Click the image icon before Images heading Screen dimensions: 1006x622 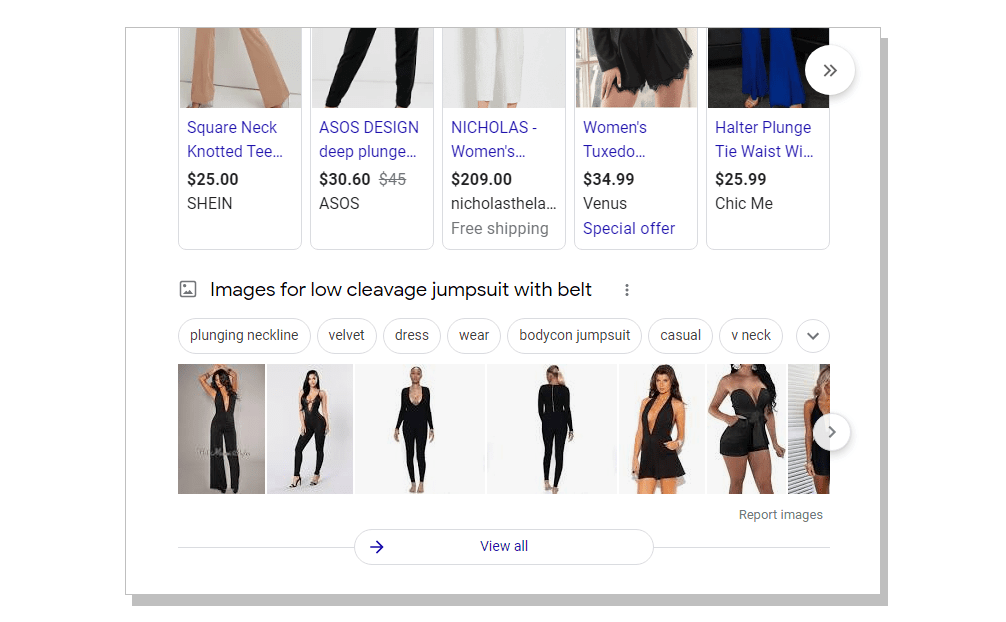[x=188, y=290]
